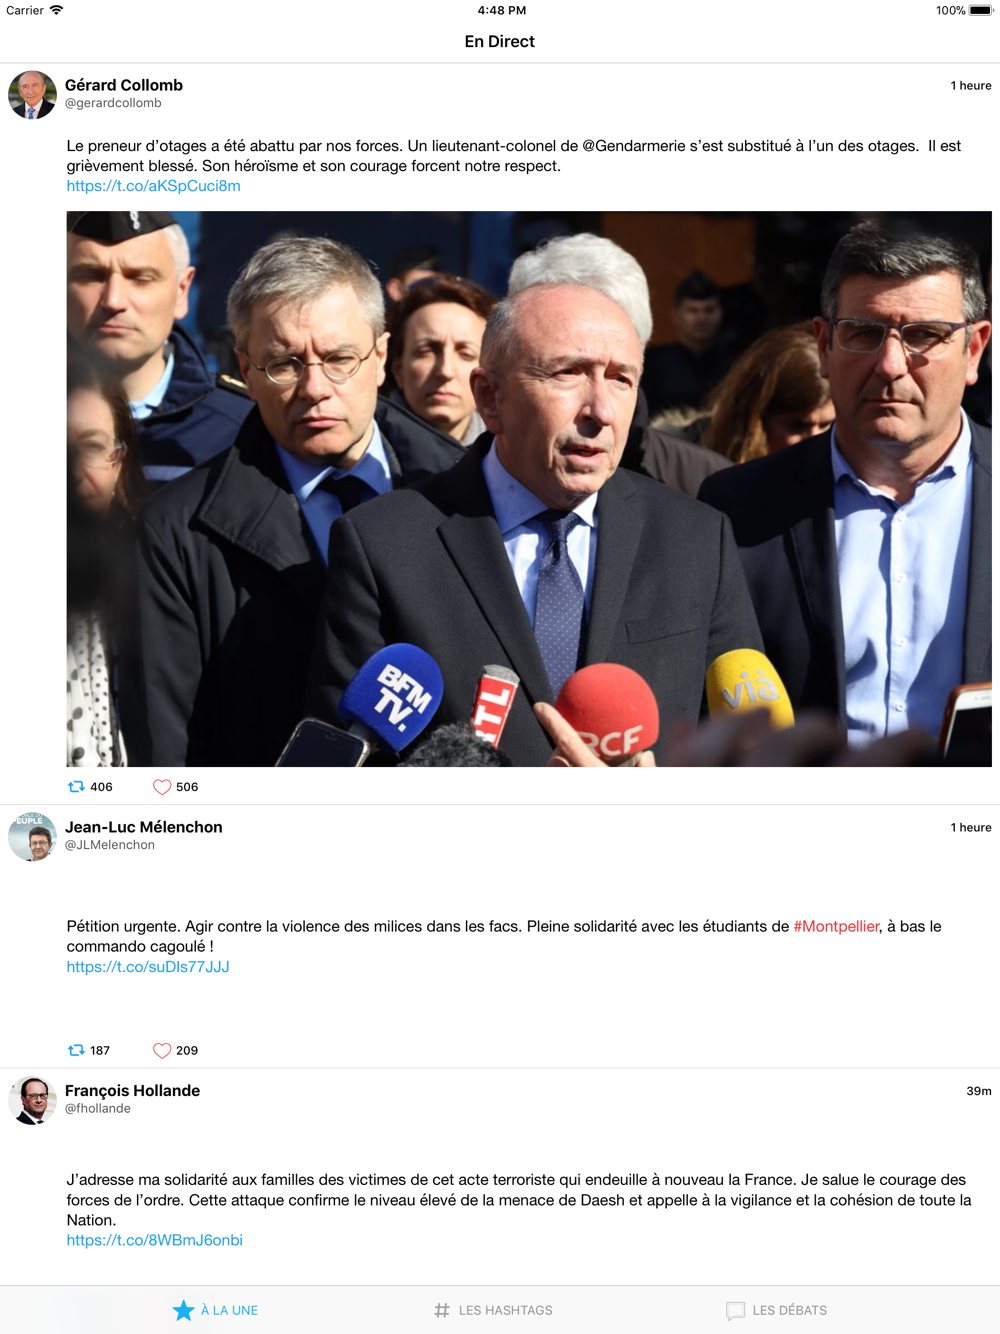Open François Hollande's profile avatar
Viewport: 1000px width, 1334px height.
[x=32, y=1100]
